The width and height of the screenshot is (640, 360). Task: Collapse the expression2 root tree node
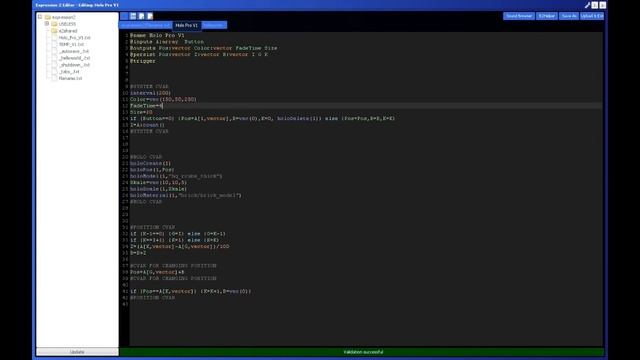coord(40,17)
